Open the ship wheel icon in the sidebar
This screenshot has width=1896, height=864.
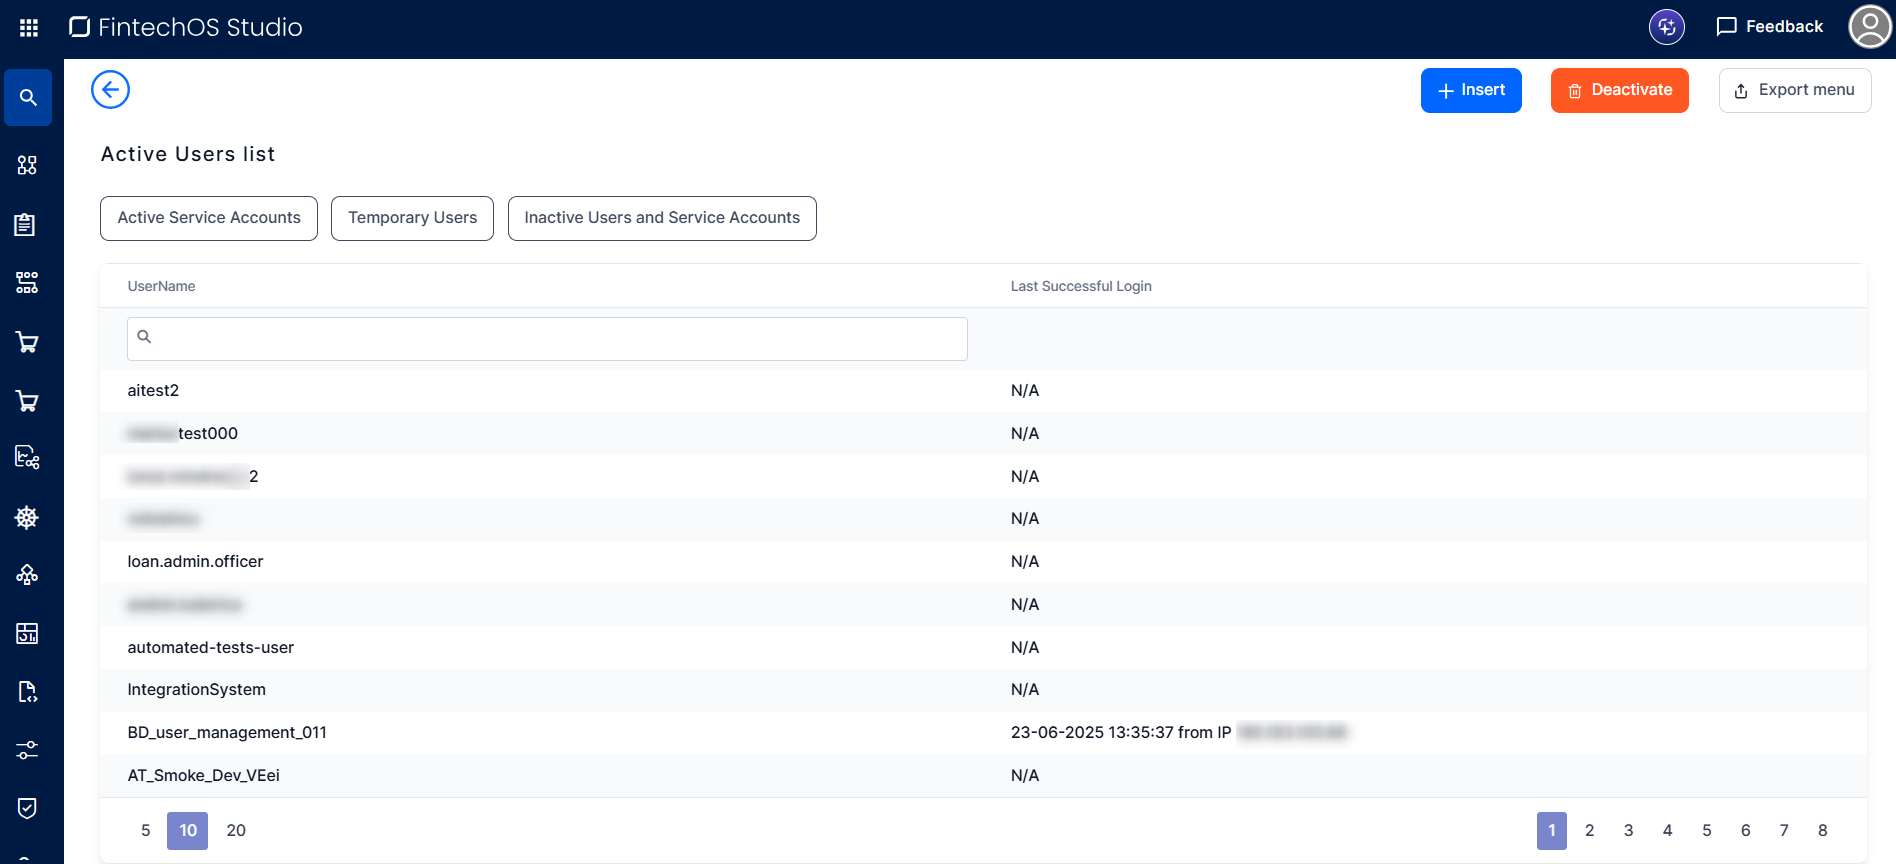27,517
